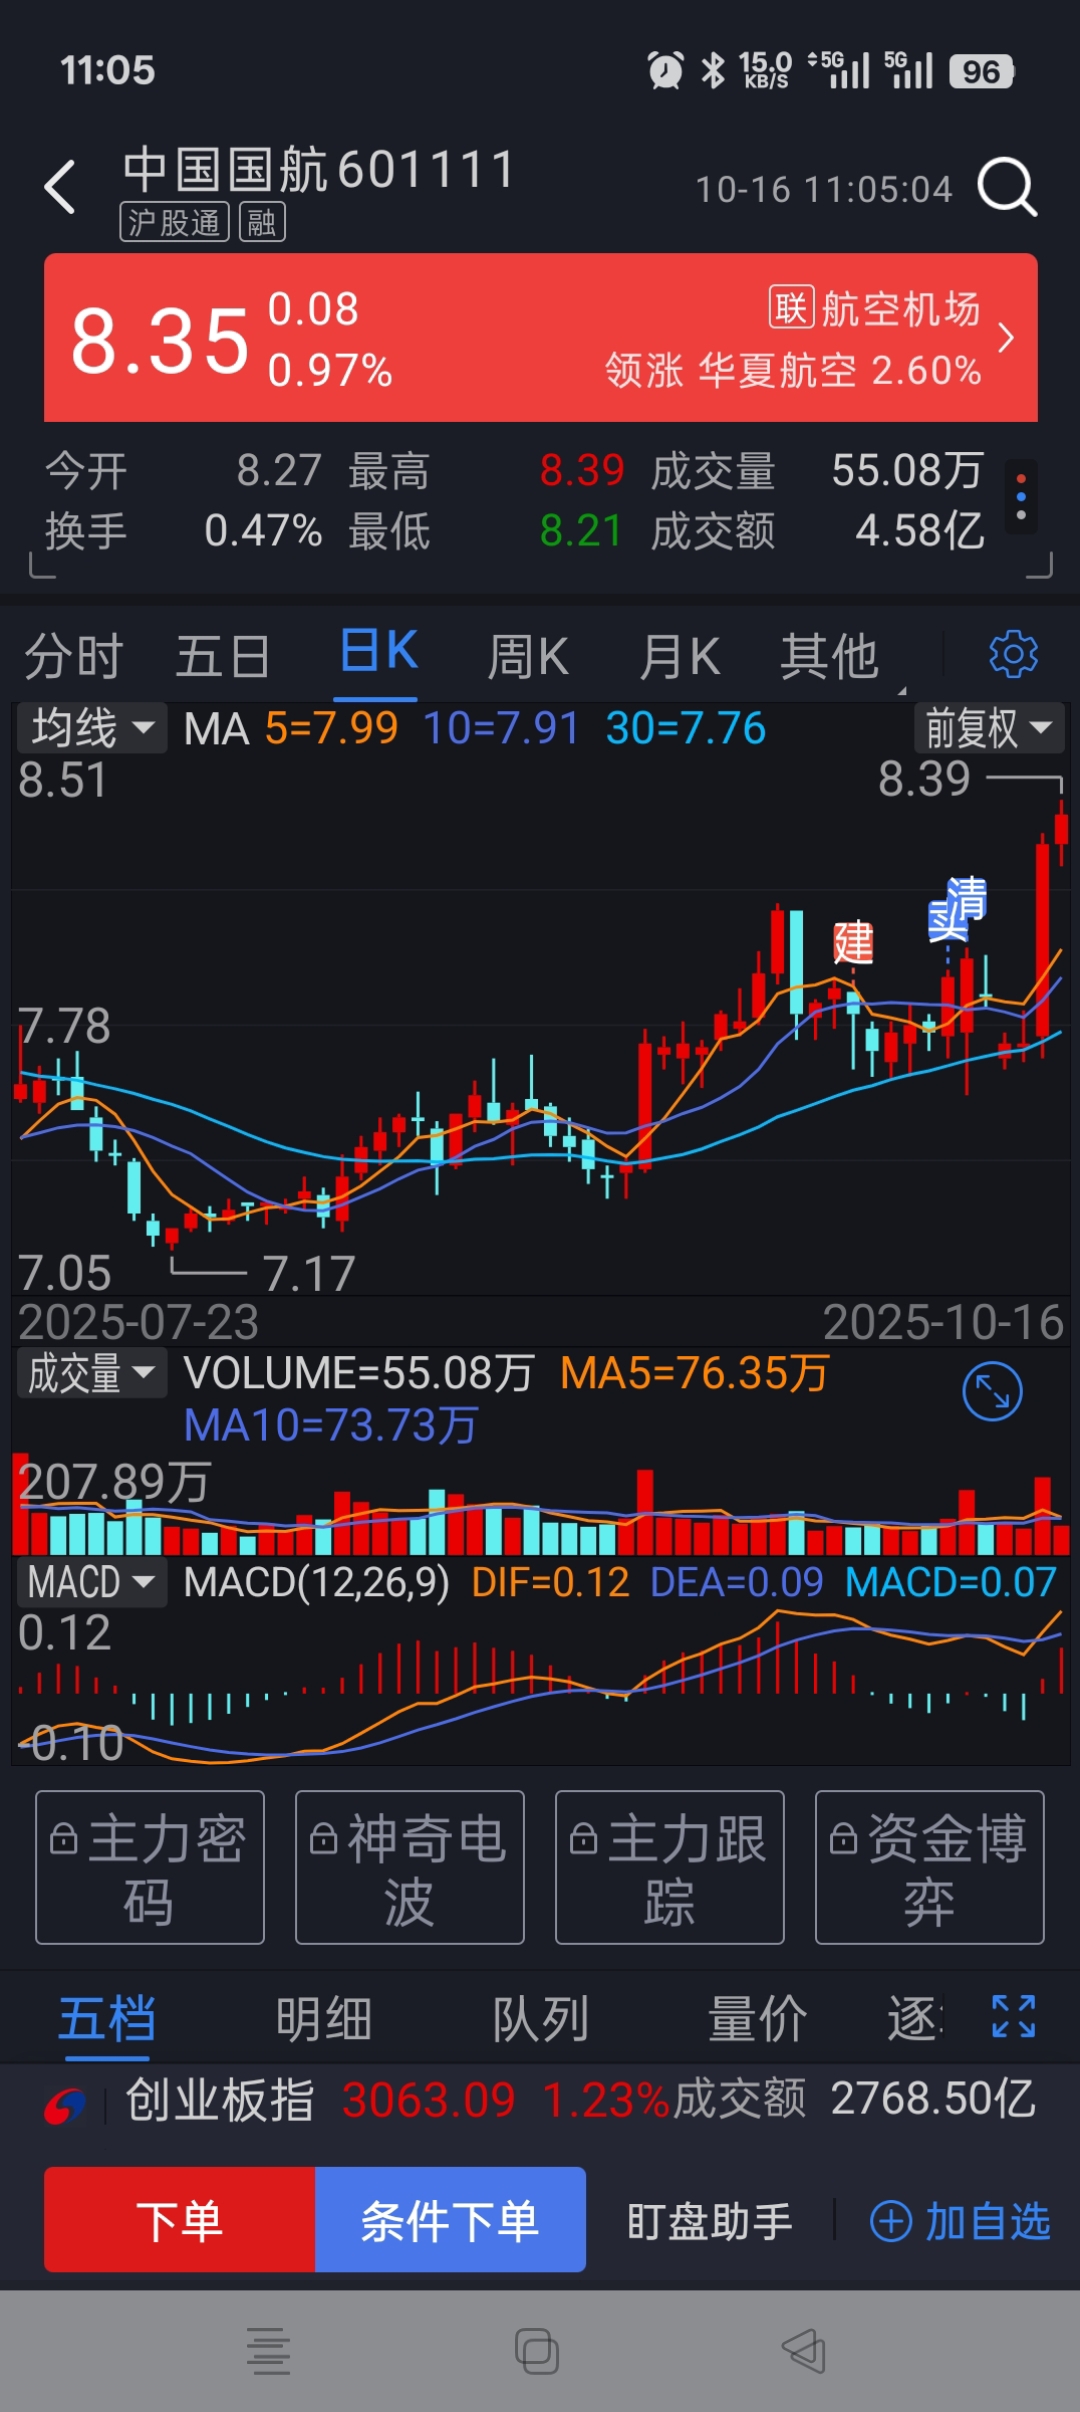Screen dimensions: 1080x2412
Task: Tap Android home navigation icon
Action: (537, 2351)
